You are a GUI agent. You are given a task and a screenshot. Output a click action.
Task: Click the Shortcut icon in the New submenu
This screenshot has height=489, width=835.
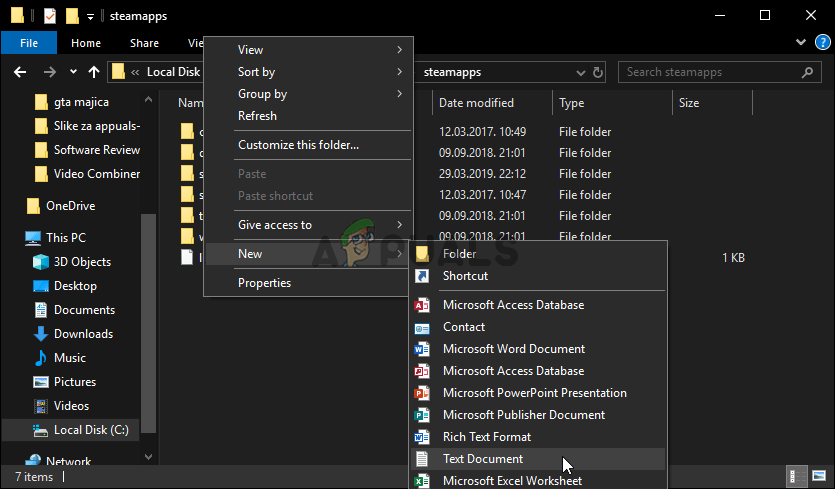pyautogui.click(x=422, y=276)
